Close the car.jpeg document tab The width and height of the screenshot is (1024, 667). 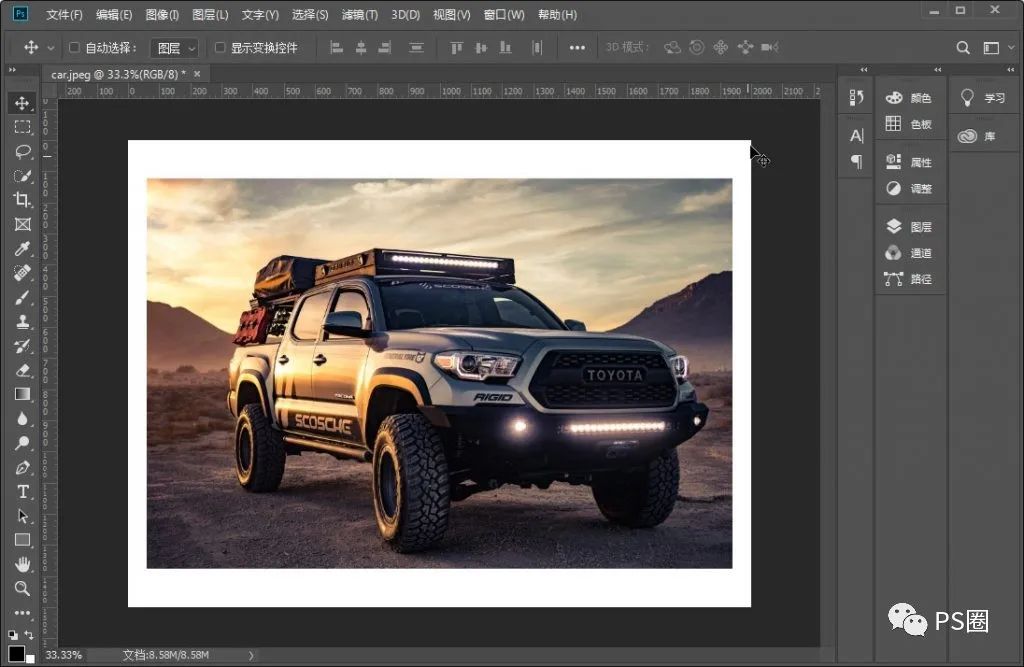point(197,74)
